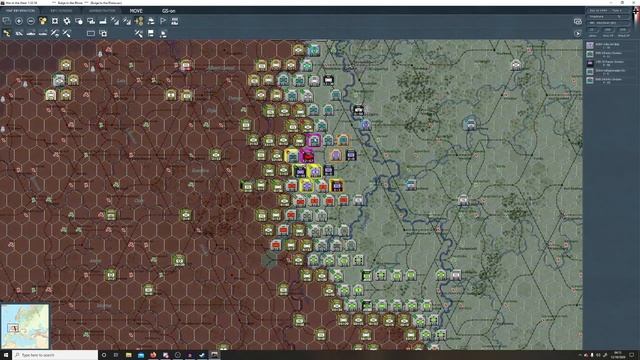Open Firefox from the taskbar

click(153, 355)
